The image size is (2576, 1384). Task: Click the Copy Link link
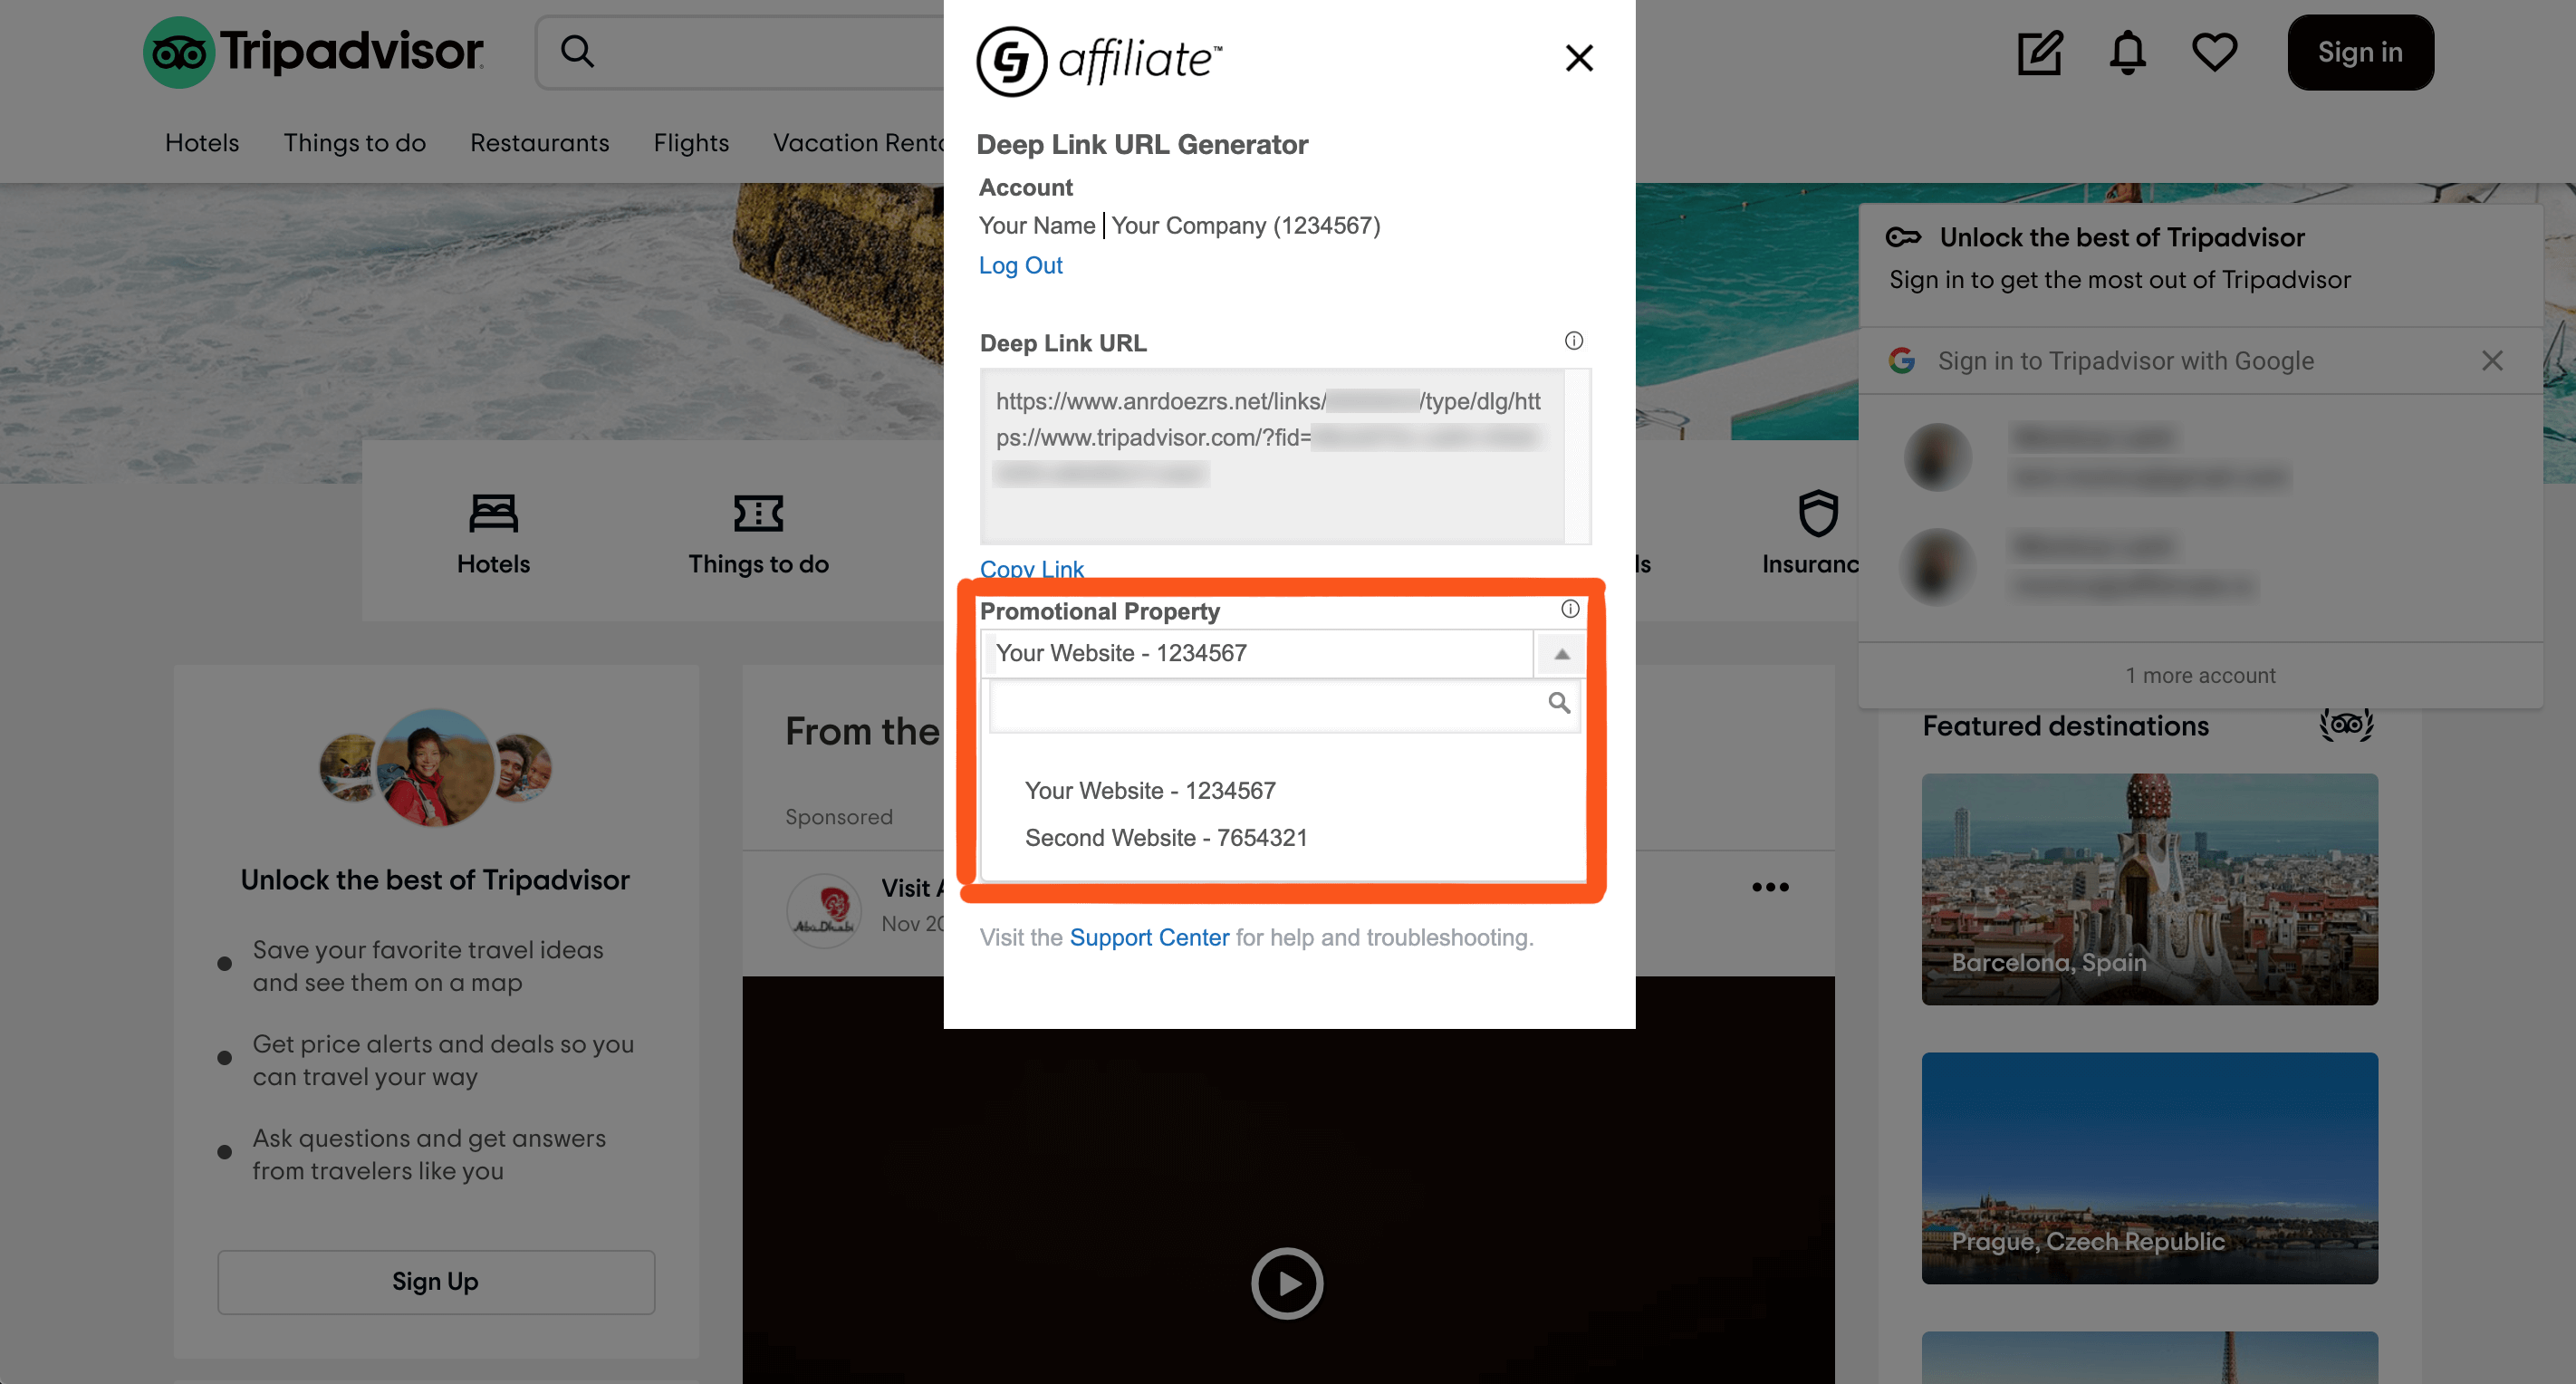point(1031,568)
